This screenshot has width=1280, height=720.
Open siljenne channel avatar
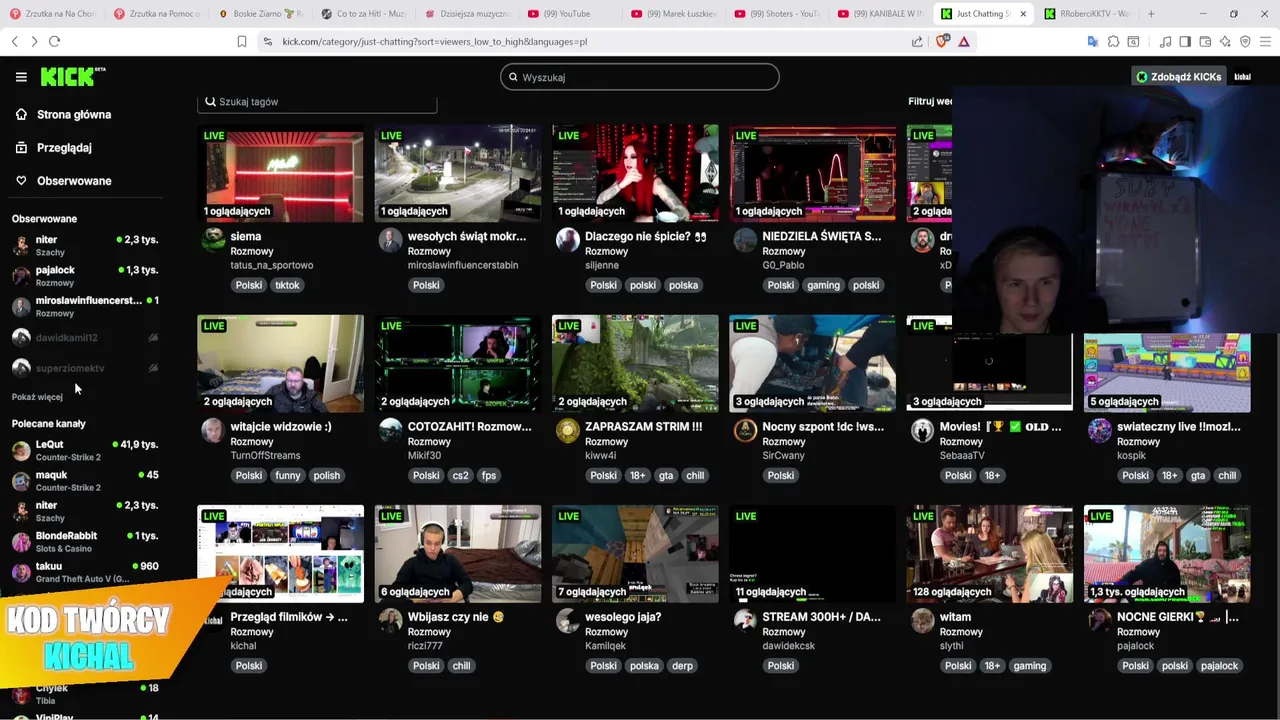pyautogui.click(x=567, y=240)
